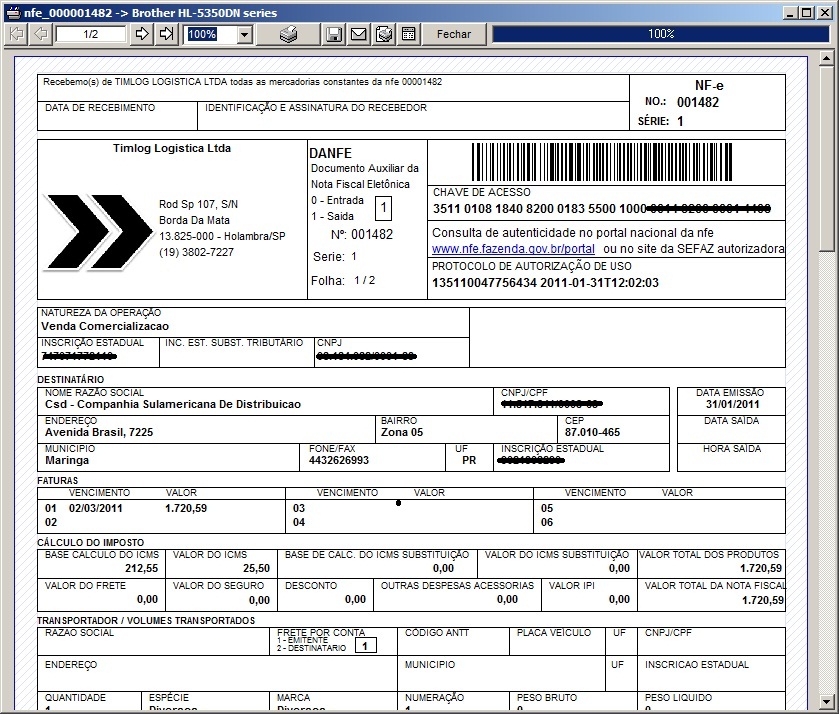Click the VALOR DO FRETE amount 0,00
This screenshot has height=714, width=839.
pyautogui.click(x=147, y=599)
